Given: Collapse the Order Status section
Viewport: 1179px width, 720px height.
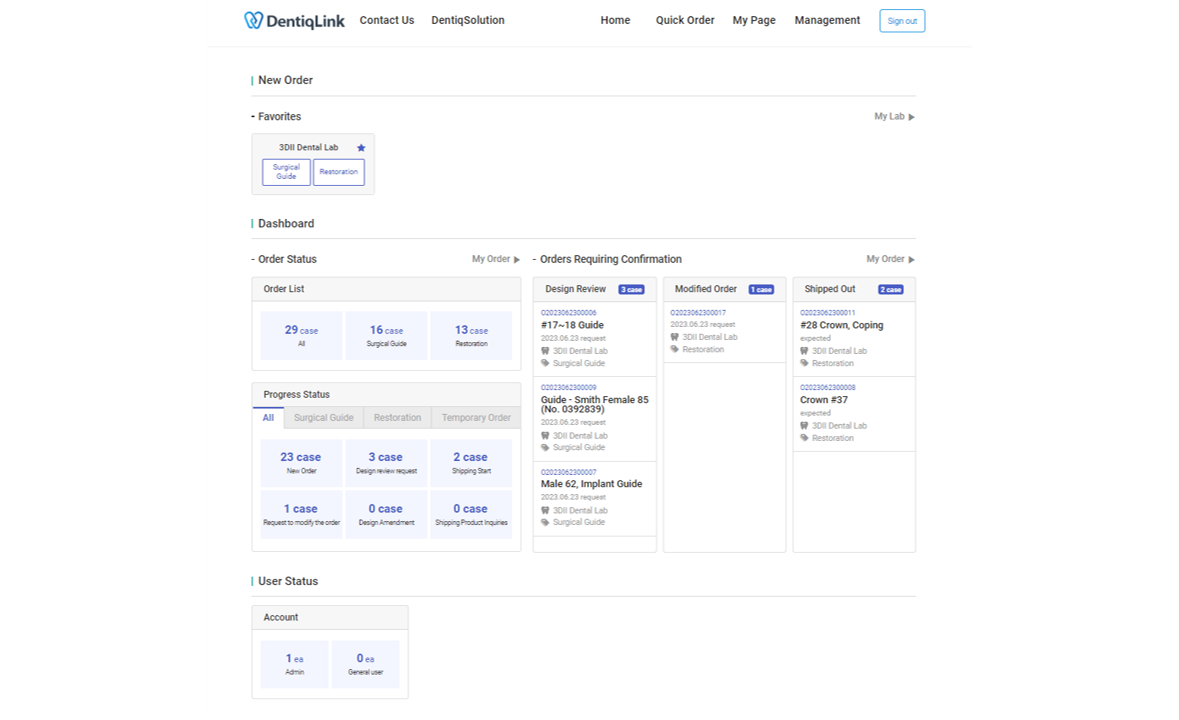Looking at the screenshot, I should pyautogui.click(x=253, y=259).
